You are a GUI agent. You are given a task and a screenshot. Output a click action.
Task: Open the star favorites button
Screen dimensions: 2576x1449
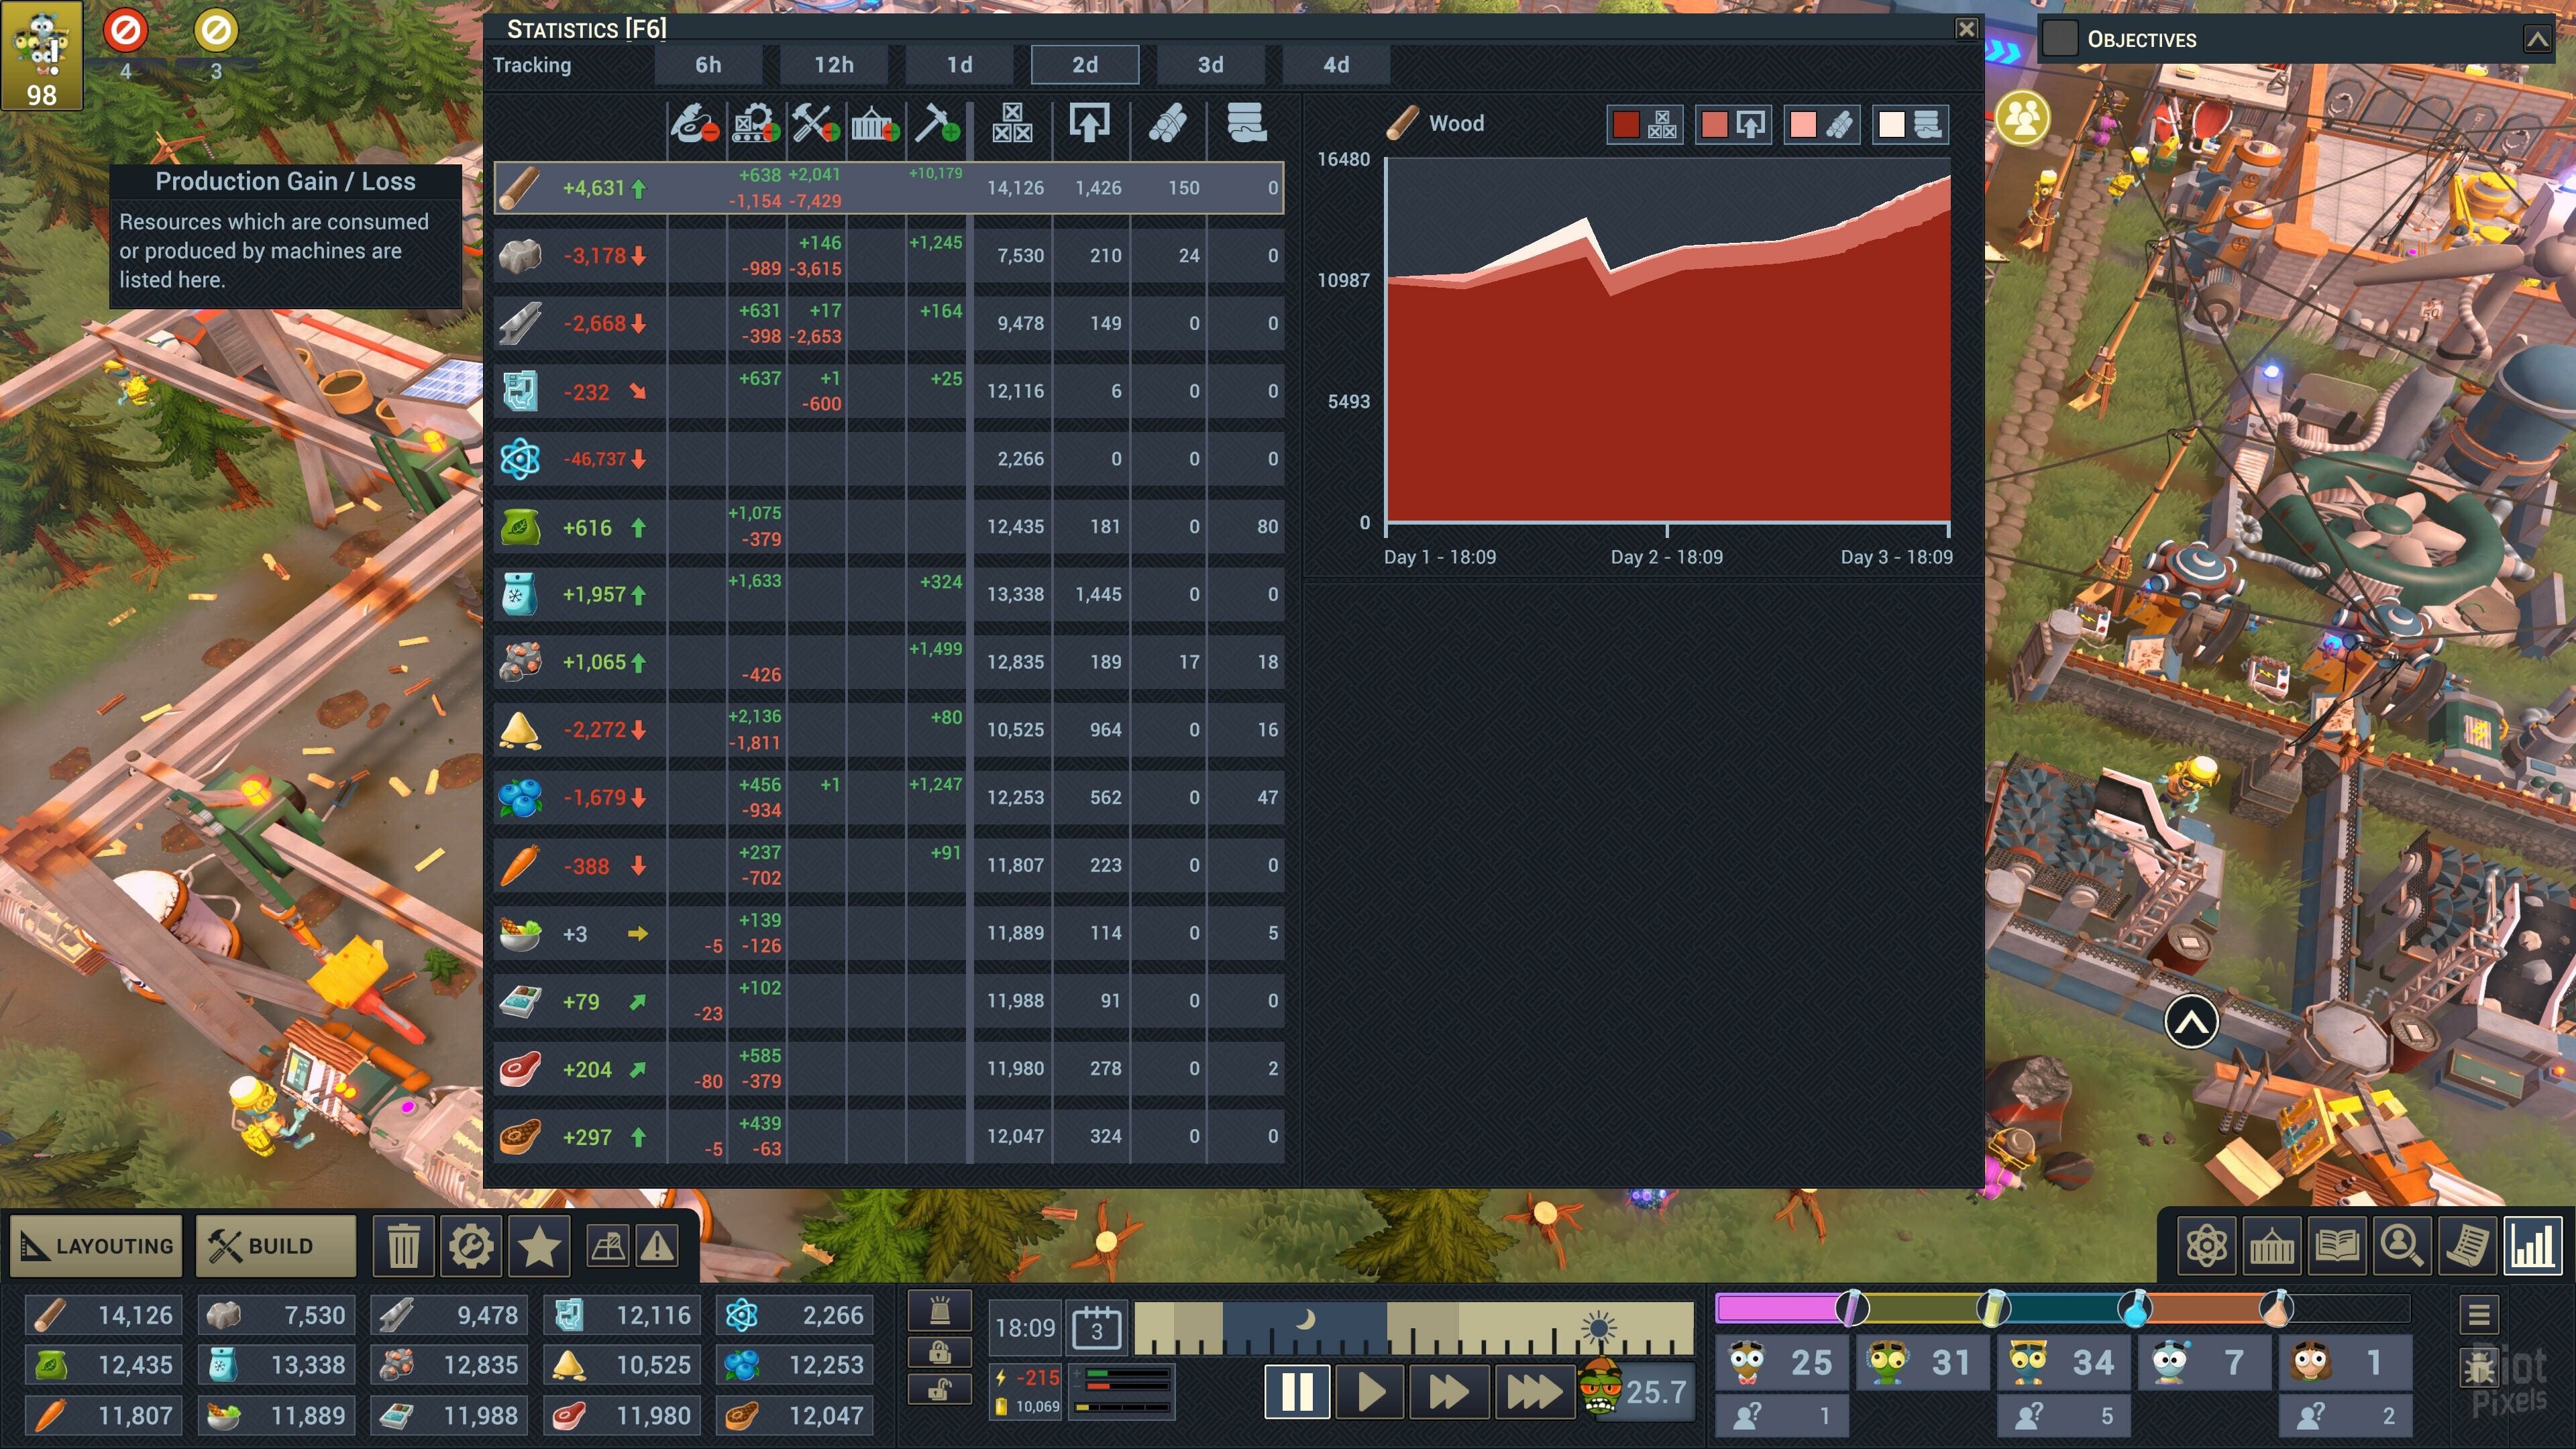(x=539, y=1246)
